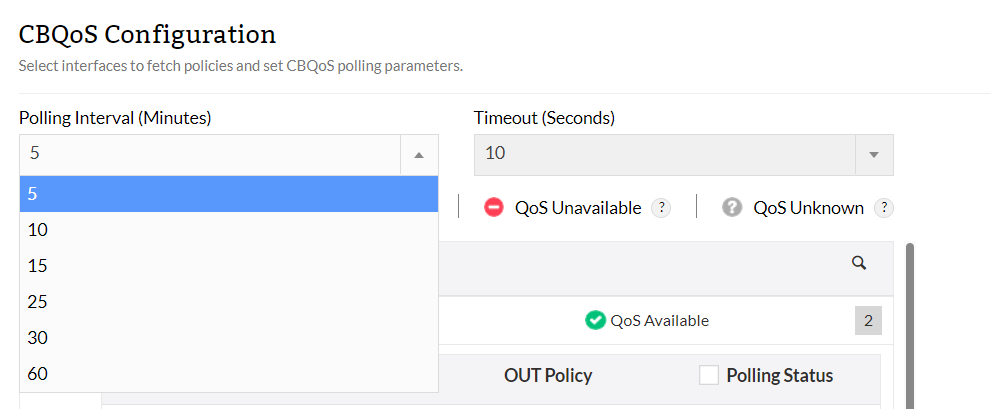The width and height of the screenshot is (991, 409).
Task: Click the Polling Interval input field
Action: coord(210,155)
